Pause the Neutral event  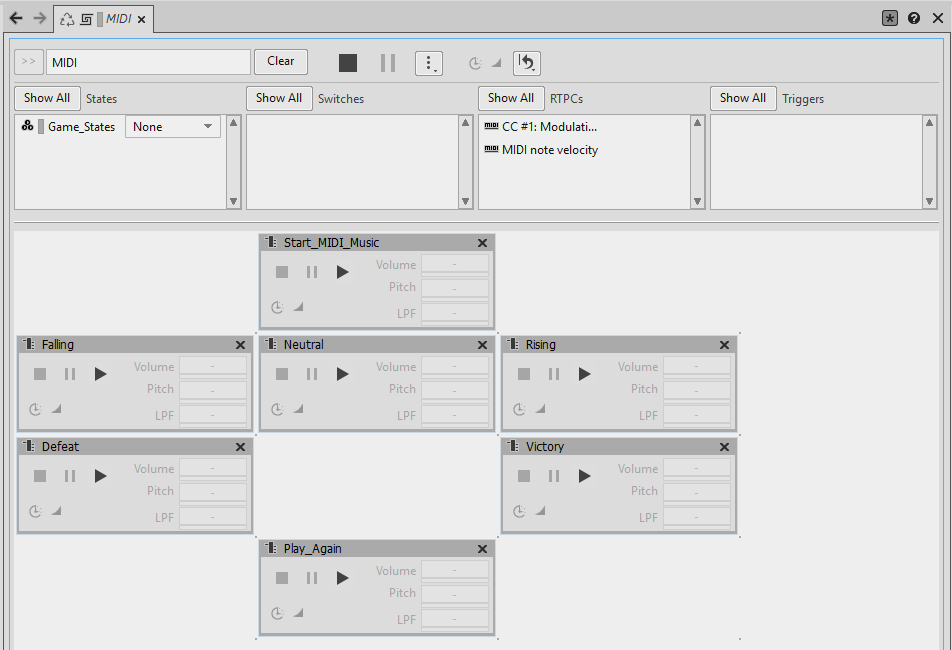(x=312, y=374)
